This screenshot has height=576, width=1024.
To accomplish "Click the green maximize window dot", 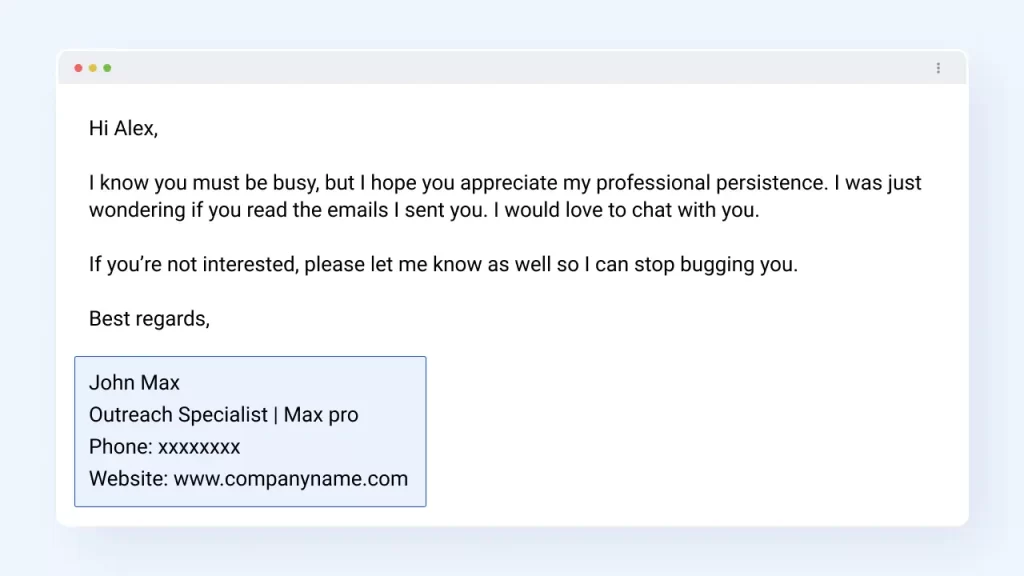I will (107, 68).
